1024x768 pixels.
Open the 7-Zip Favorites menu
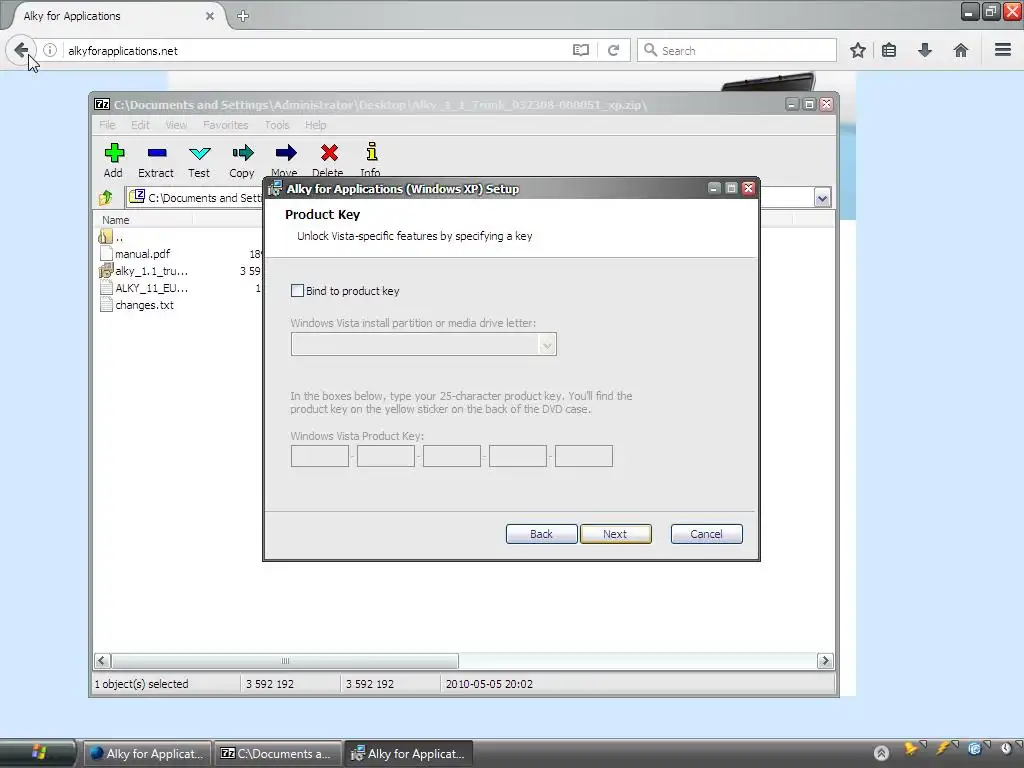[x=225, y=125]
